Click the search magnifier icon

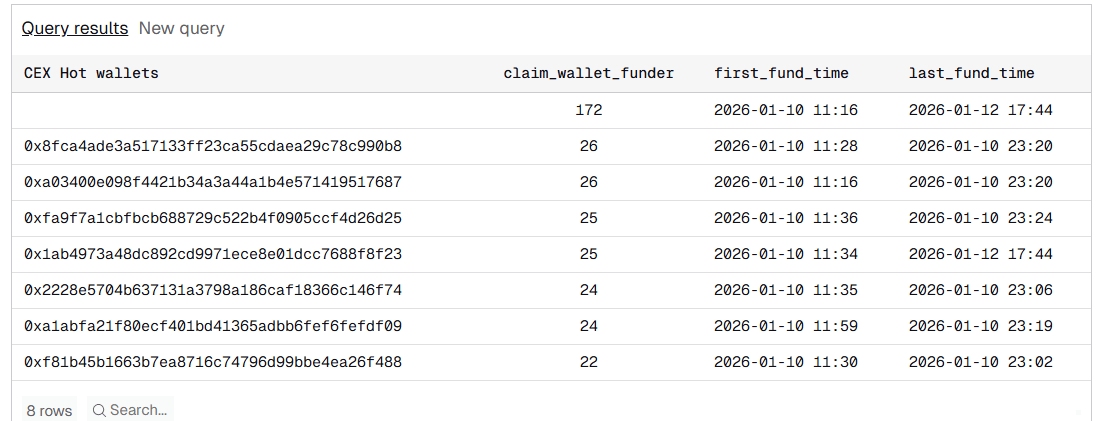98,410
